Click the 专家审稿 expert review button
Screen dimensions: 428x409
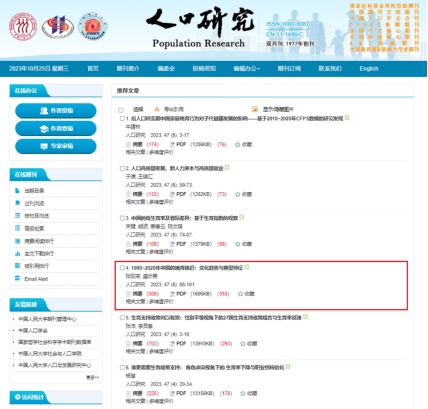click(56, 146)
